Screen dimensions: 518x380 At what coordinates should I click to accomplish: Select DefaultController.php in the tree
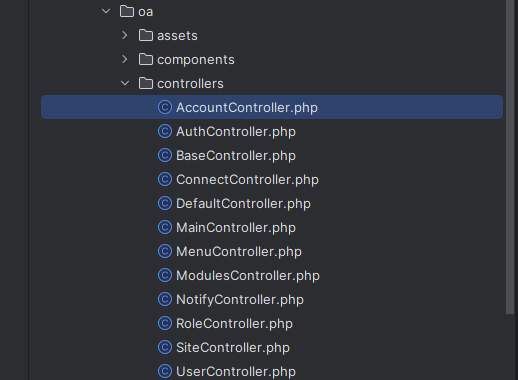[x=243, y=203]
